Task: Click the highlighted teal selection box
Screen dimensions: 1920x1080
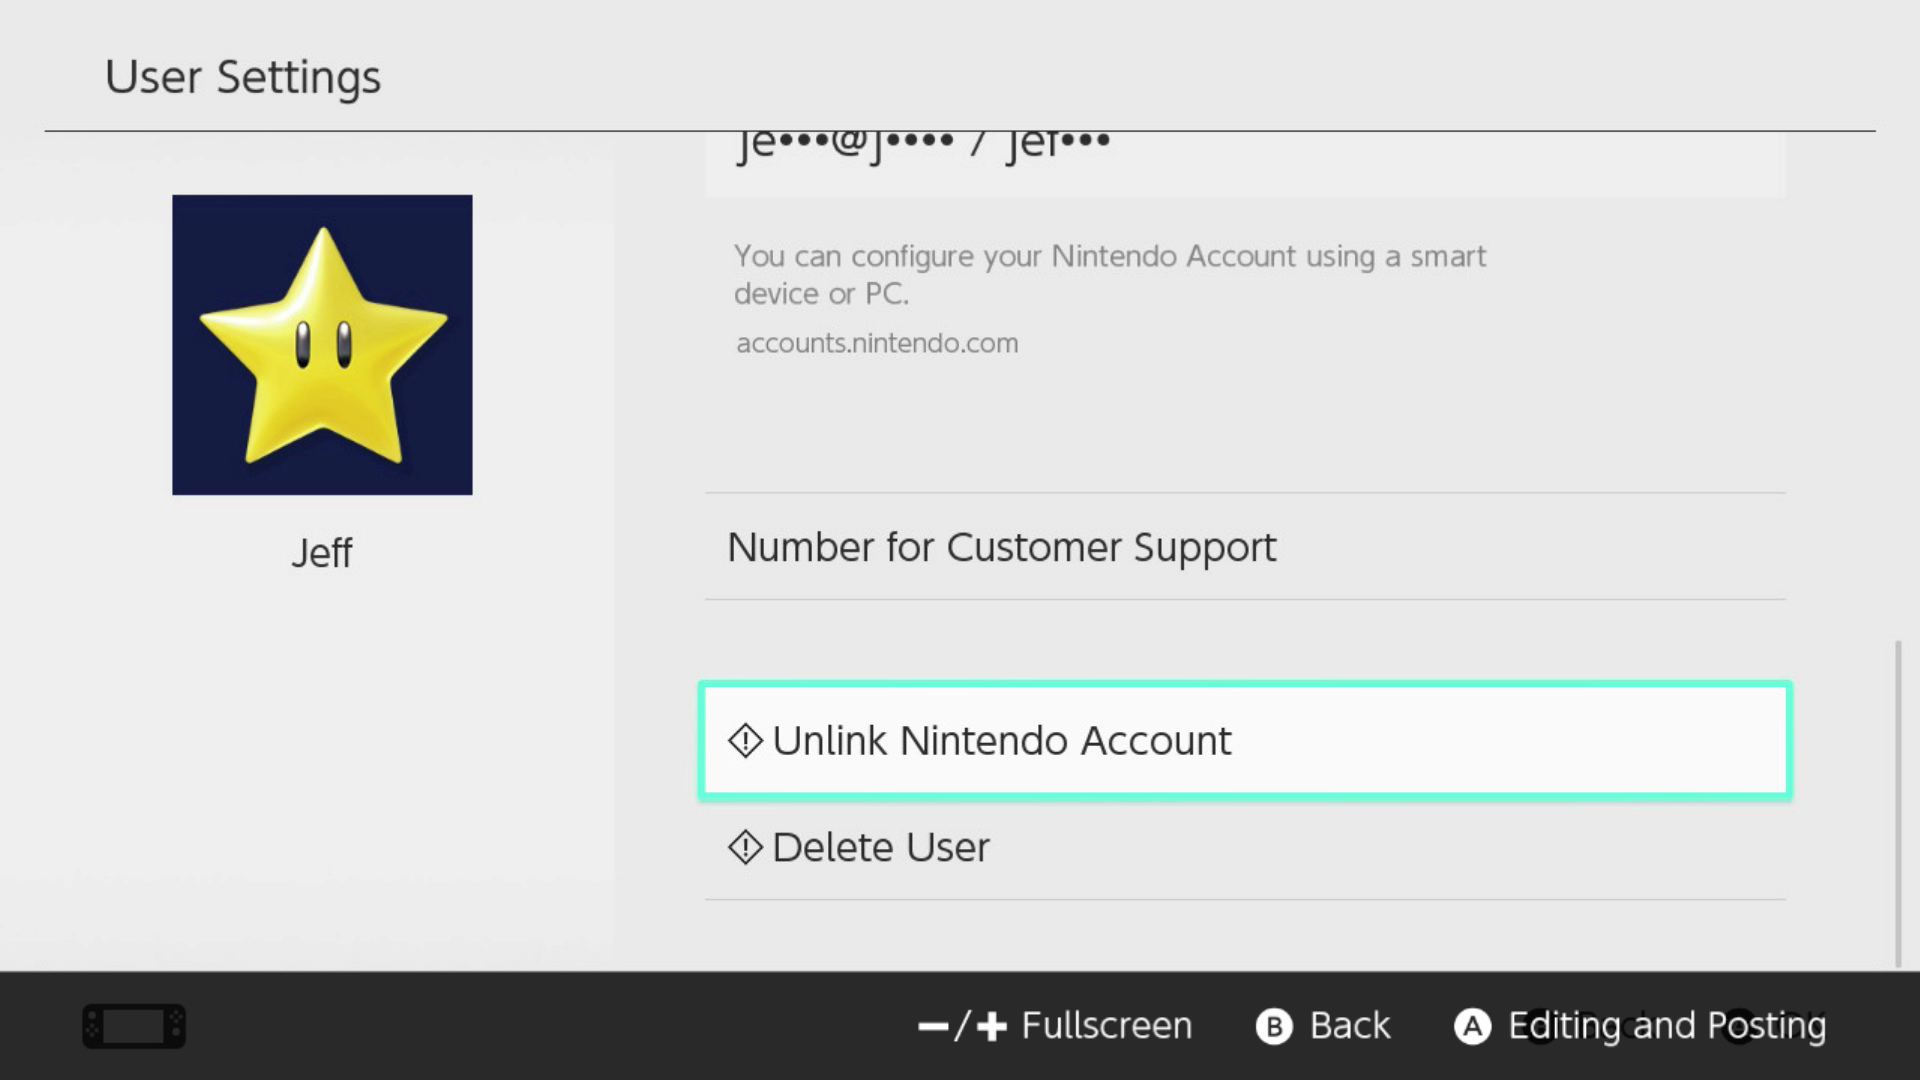Action: point(1245,740)
